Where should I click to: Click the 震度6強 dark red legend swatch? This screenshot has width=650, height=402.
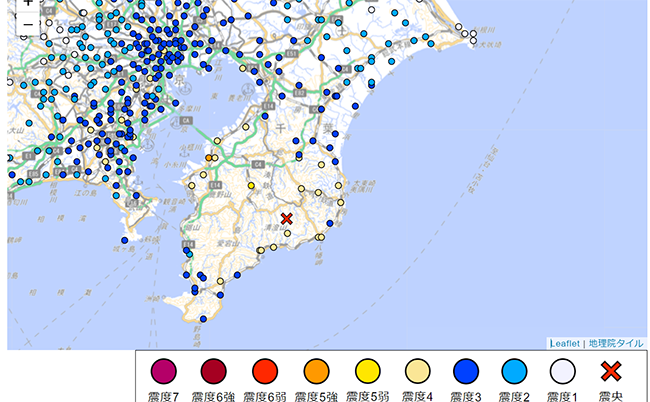pyautogui.click(x=212, y=372)
